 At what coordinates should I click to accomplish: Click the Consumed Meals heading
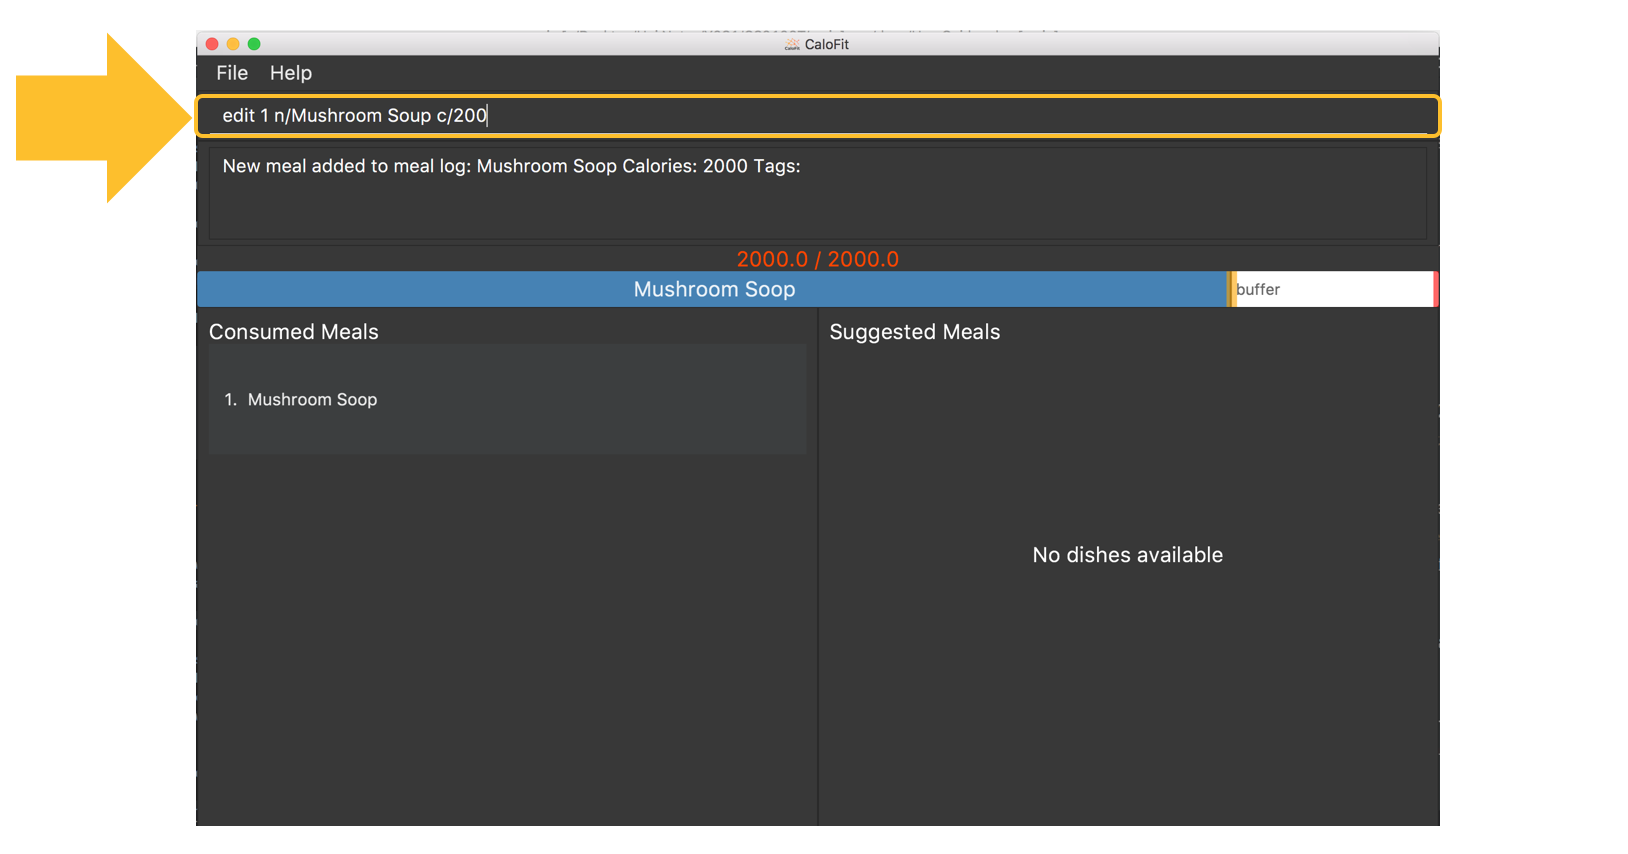[294, 332]
